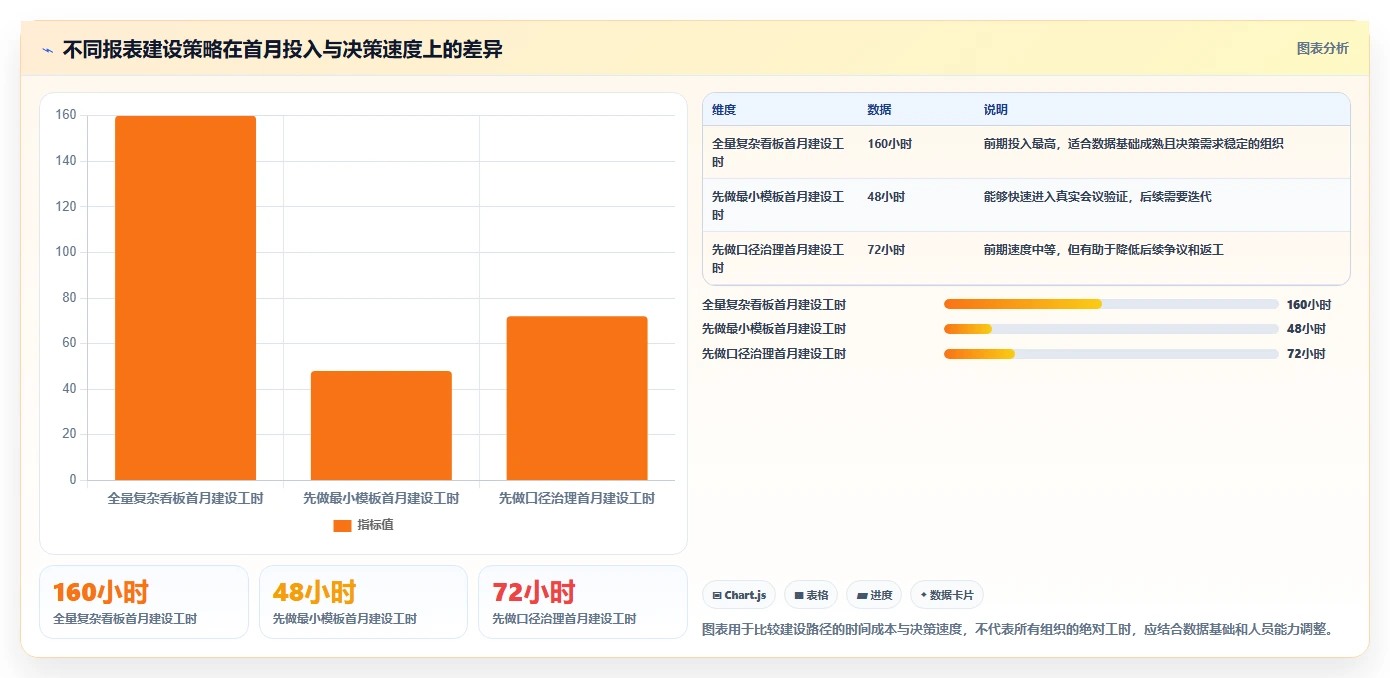The height and width of the screenshot is (678, 1390).
Task: Click the 先做口径治理首月建设工时 progress label
Action: point(774,354)
